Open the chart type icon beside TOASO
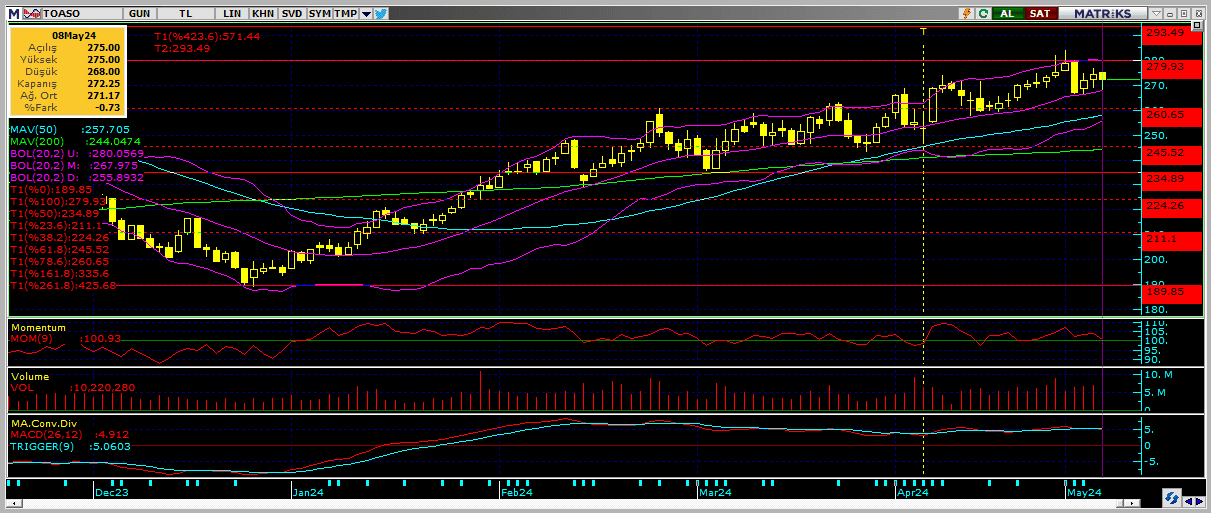This screenshot has width=1211, height=513. pos(30,13)
